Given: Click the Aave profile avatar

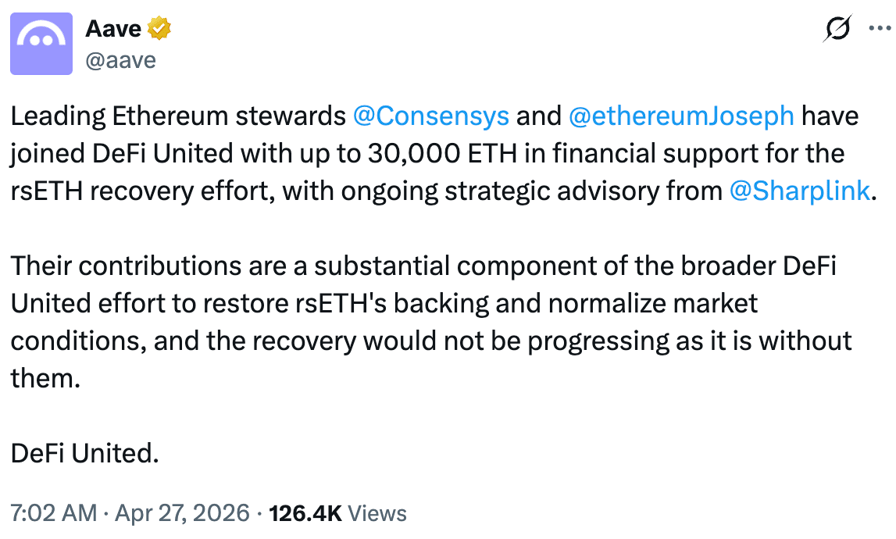Looking at the screenshot, I should tap(41, 44).
